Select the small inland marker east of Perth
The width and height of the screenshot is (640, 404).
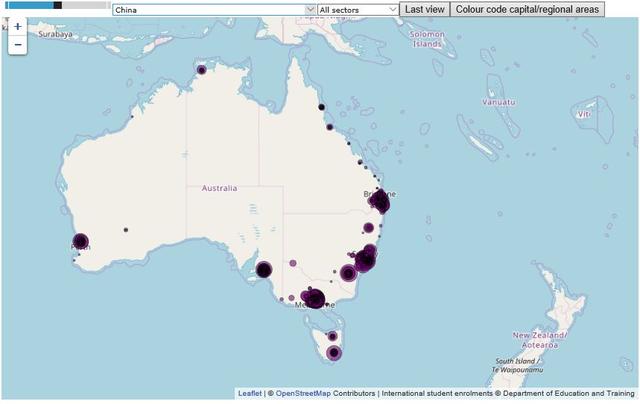126,230
